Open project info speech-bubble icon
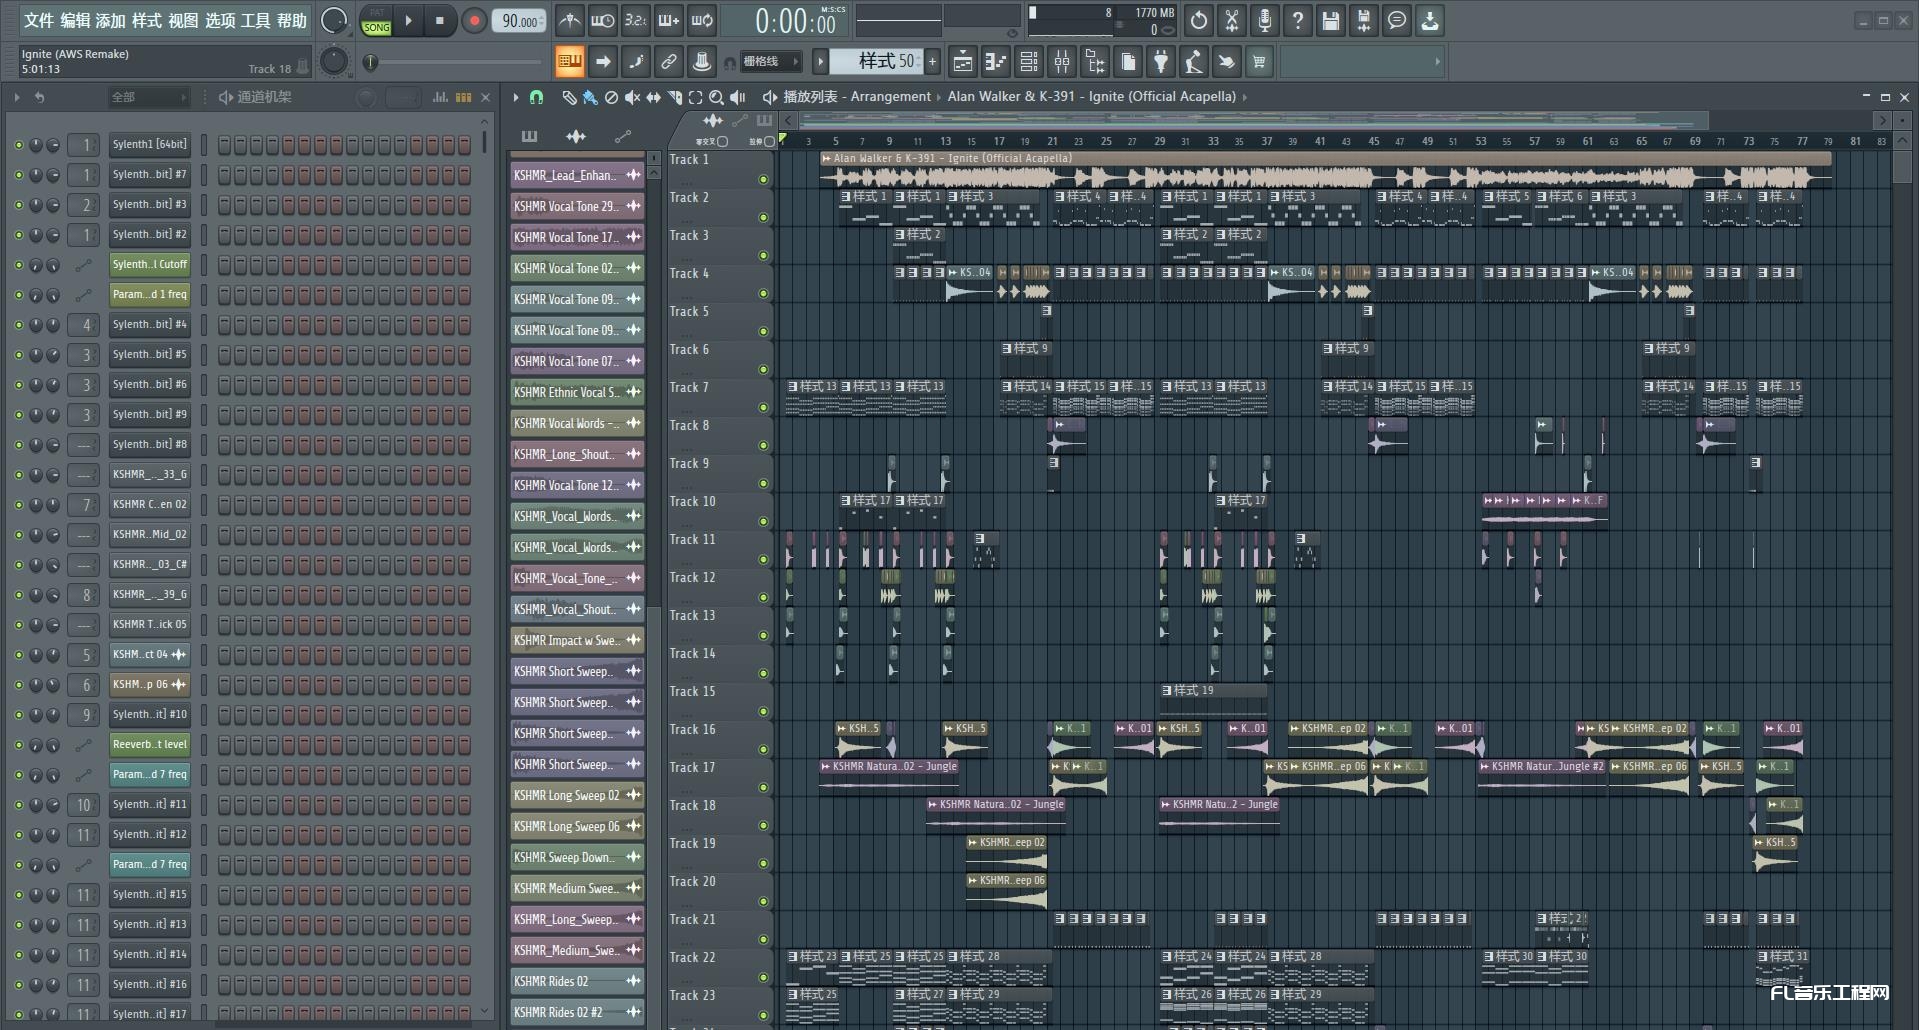 coord(1397,20)
